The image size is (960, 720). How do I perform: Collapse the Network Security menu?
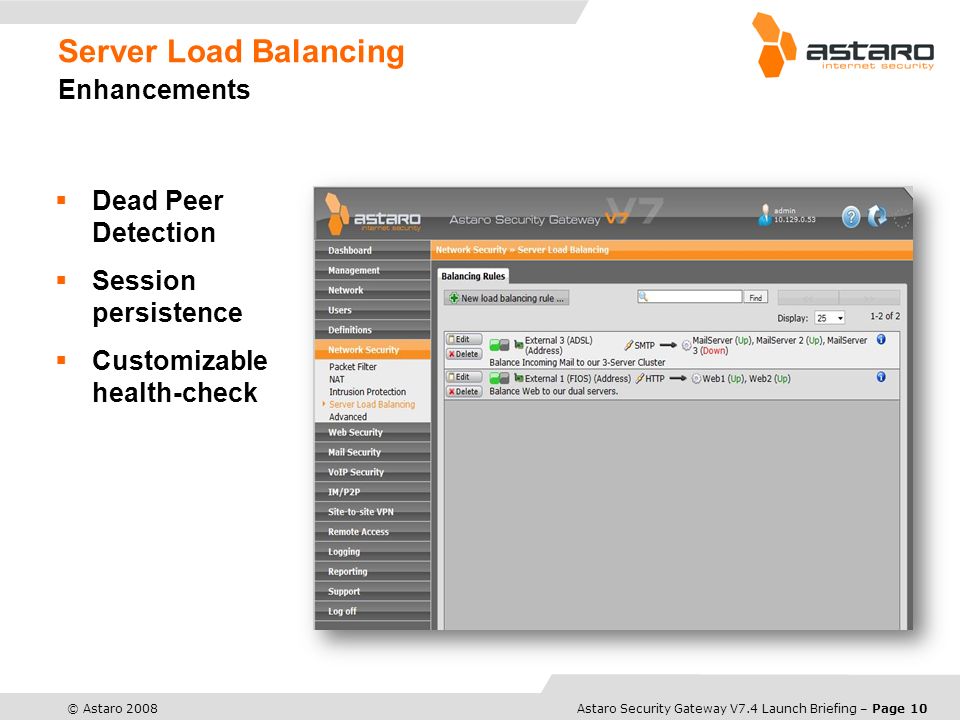click(372, 350)
